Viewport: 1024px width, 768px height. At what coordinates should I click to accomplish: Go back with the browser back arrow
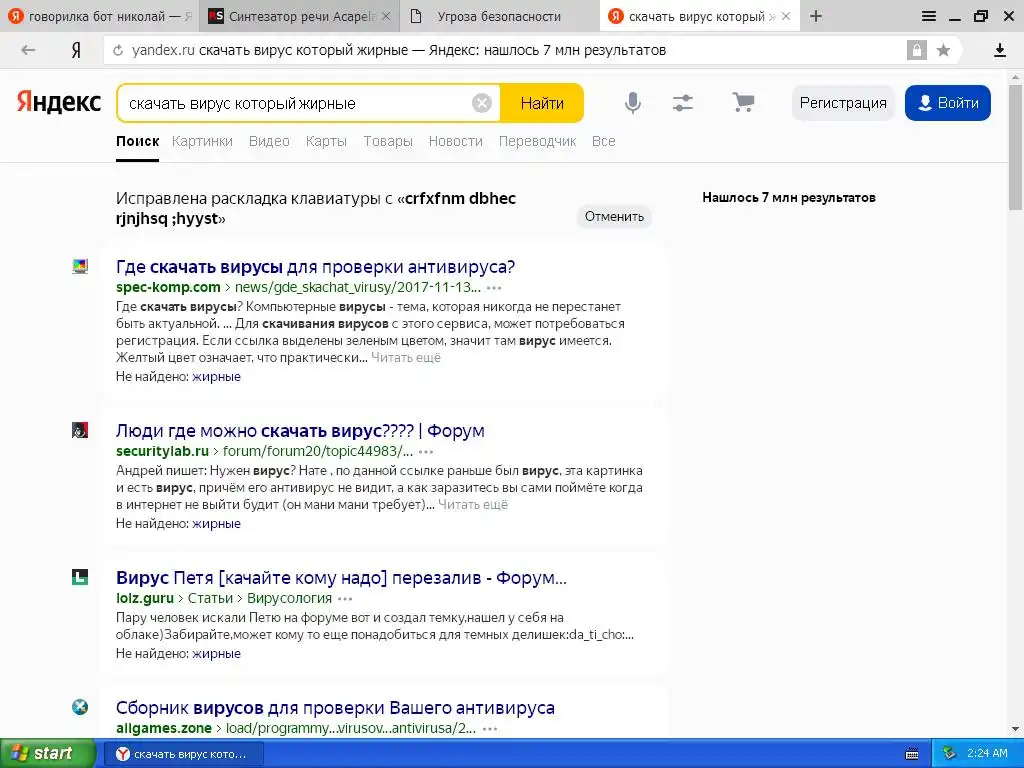(x=28, y=50)
